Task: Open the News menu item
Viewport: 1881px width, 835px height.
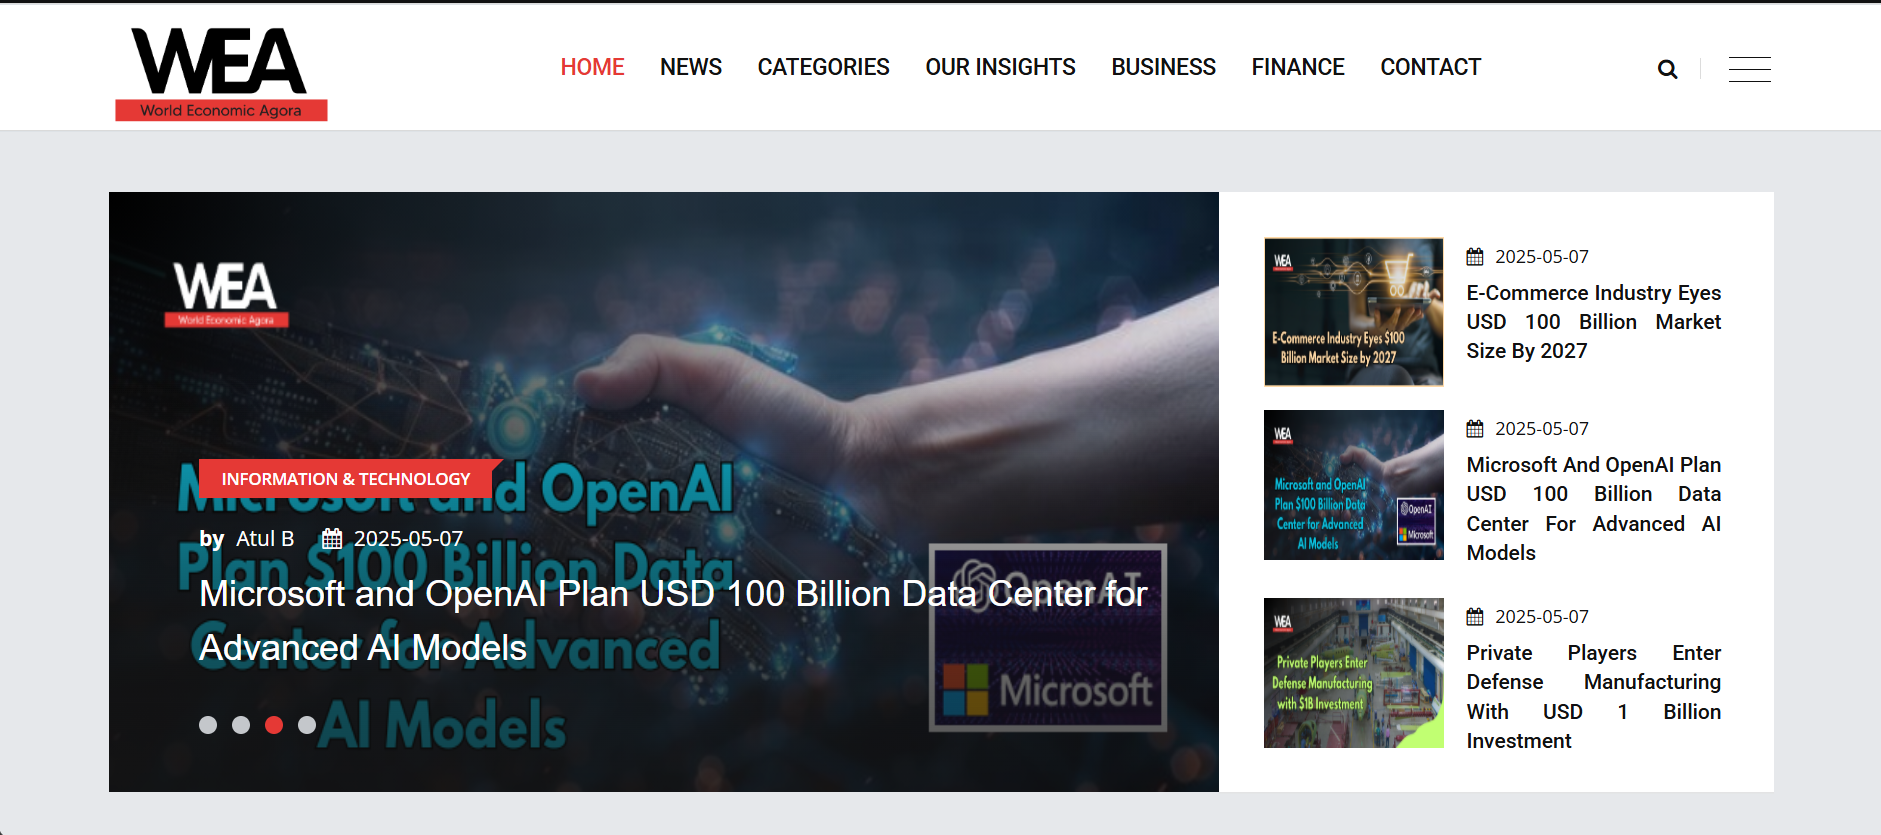Action: pos(690,67)
